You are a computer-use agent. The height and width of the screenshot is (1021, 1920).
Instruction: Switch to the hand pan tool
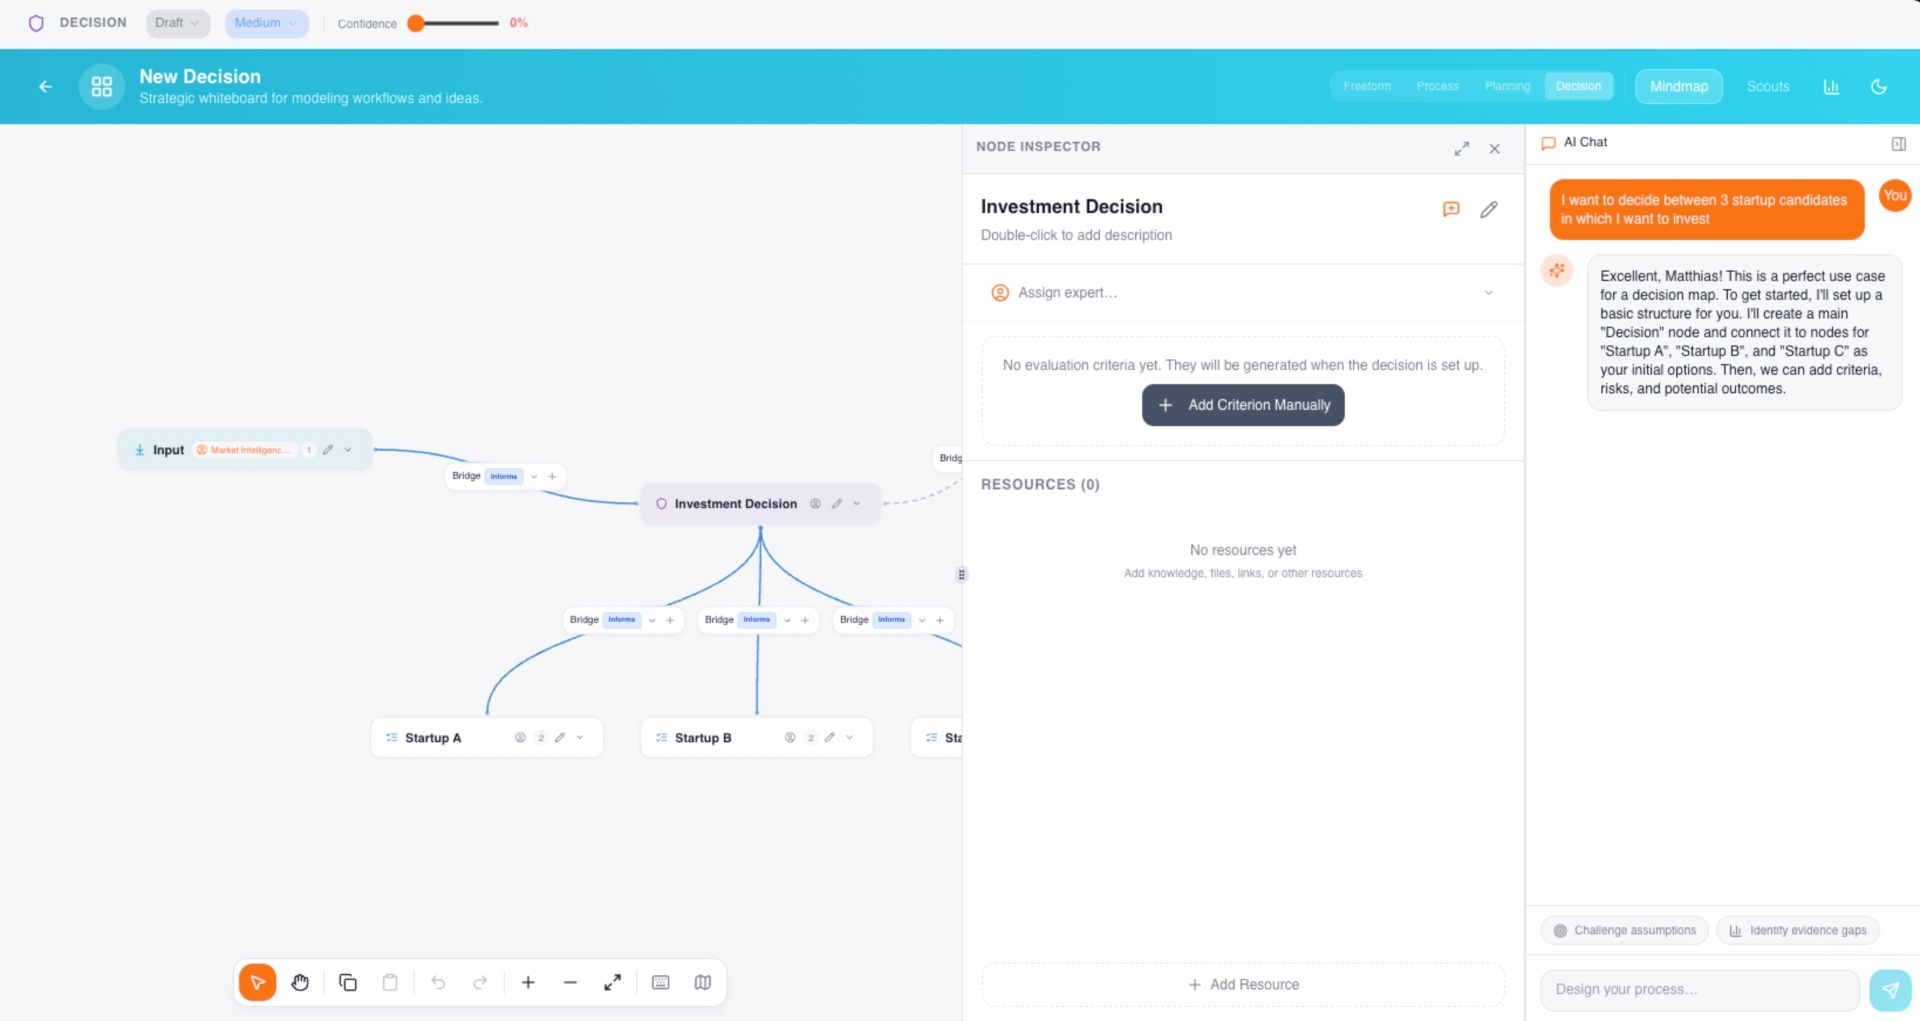point(300,982)
